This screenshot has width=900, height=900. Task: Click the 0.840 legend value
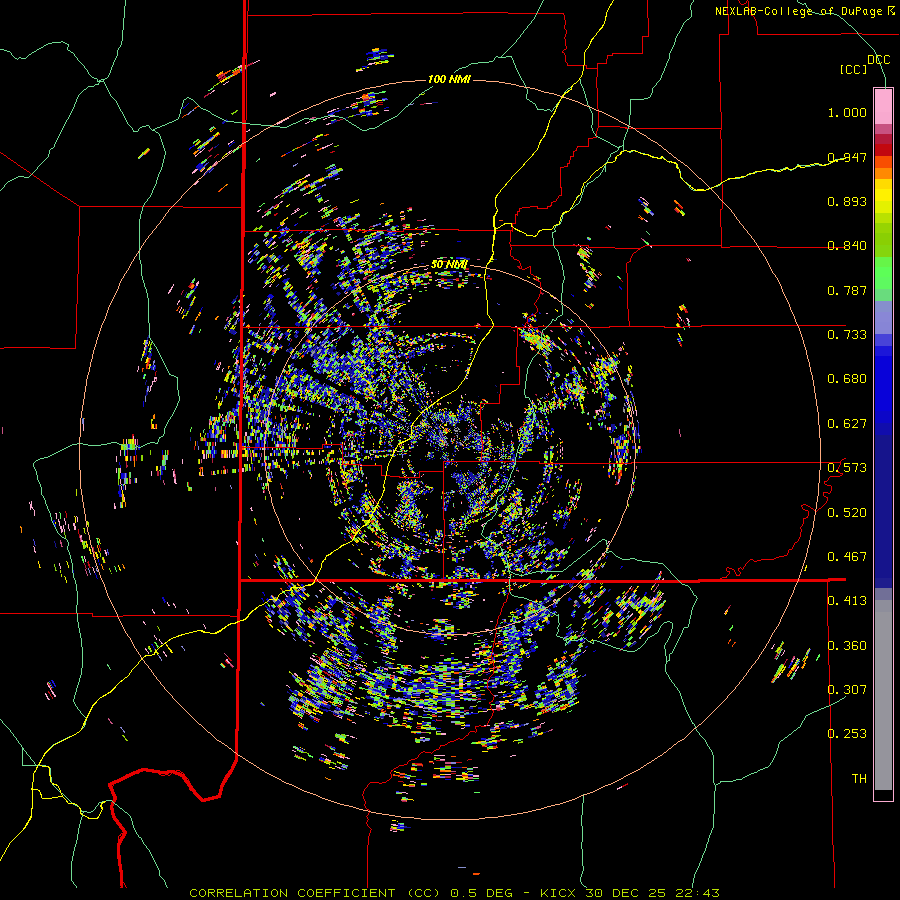coord(847,246)
